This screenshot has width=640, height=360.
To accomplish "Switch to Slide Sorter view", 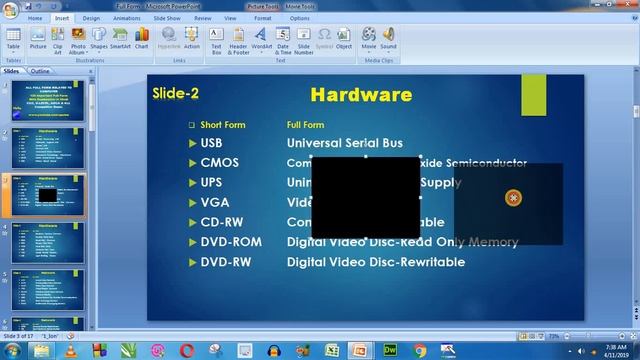I will pos(532,336).
